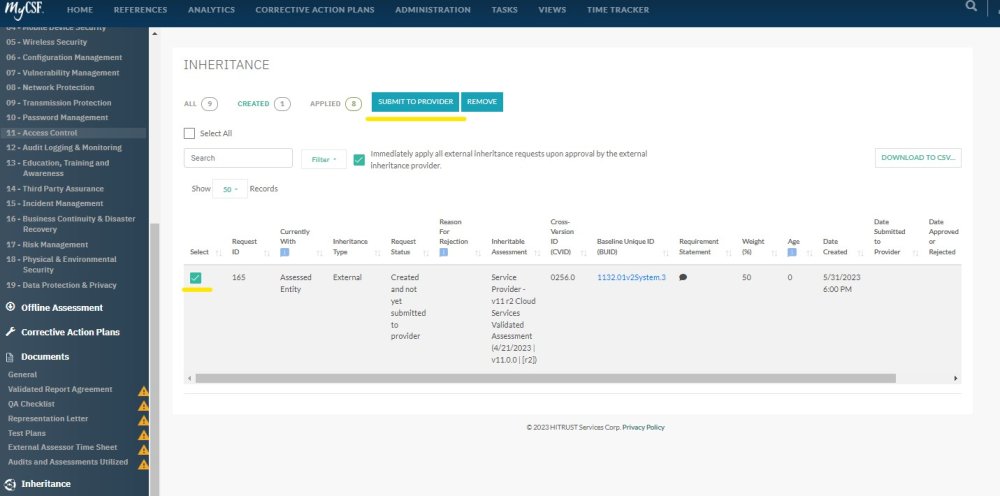This screenshot has height=496, width=1000.
Task: Open General under Documents
Action: pos(22,375)
